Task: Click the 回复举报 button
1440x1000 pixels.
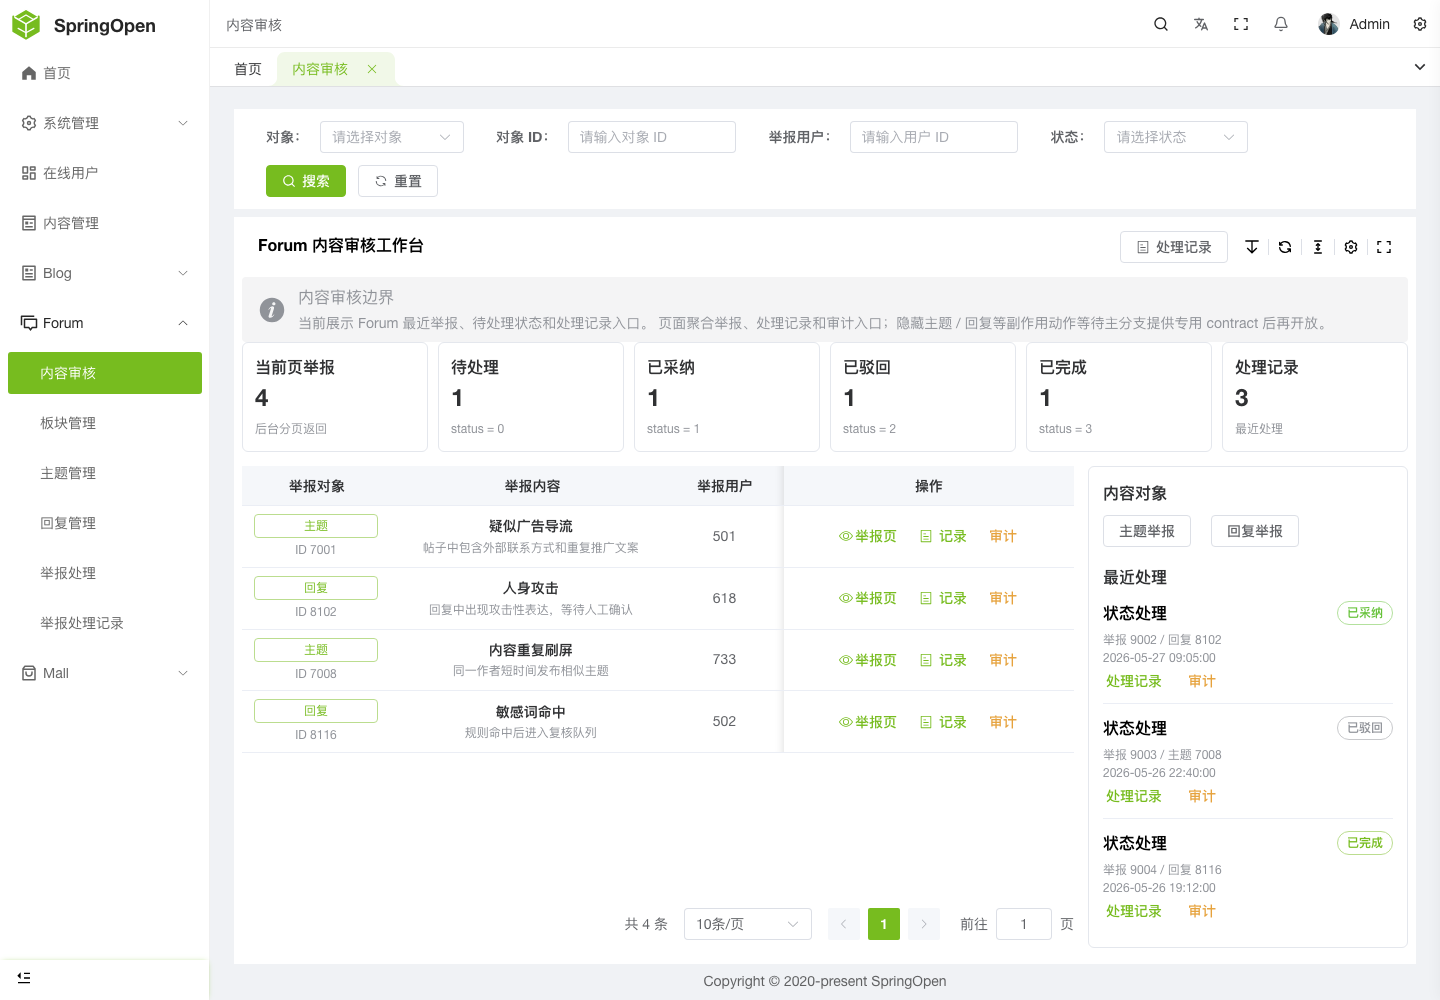Action: click(1255, 531)
